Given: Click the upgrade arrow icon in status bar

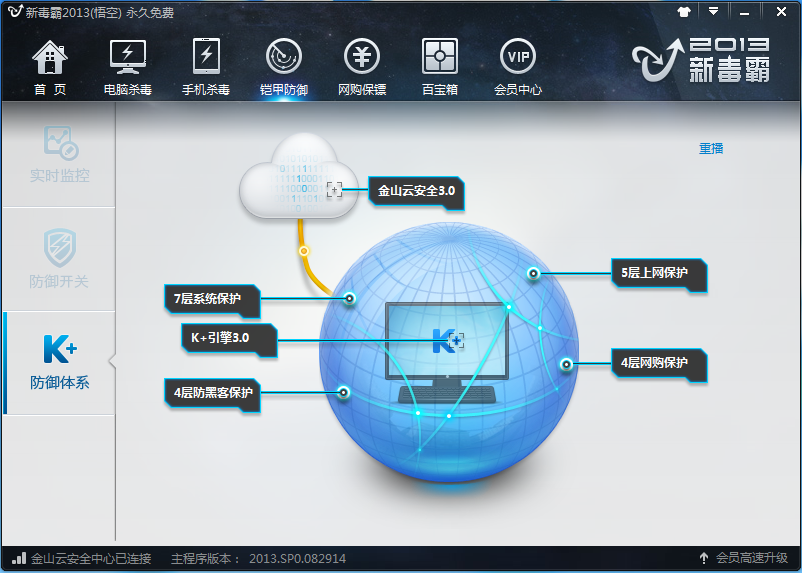Looking at the screenshot, I should click(x=704, y=558).
